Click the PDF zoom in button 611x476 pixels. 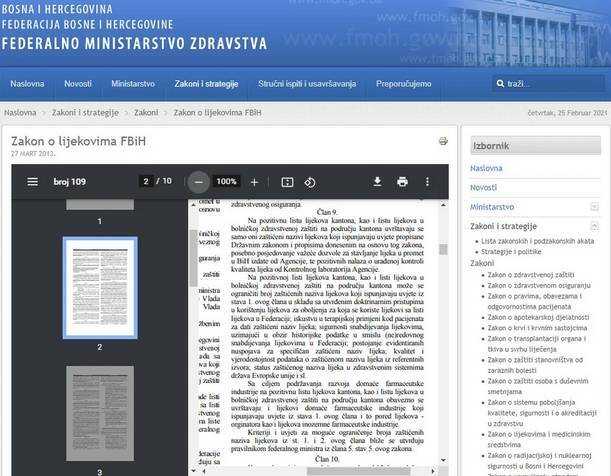(x=254, y=182)
